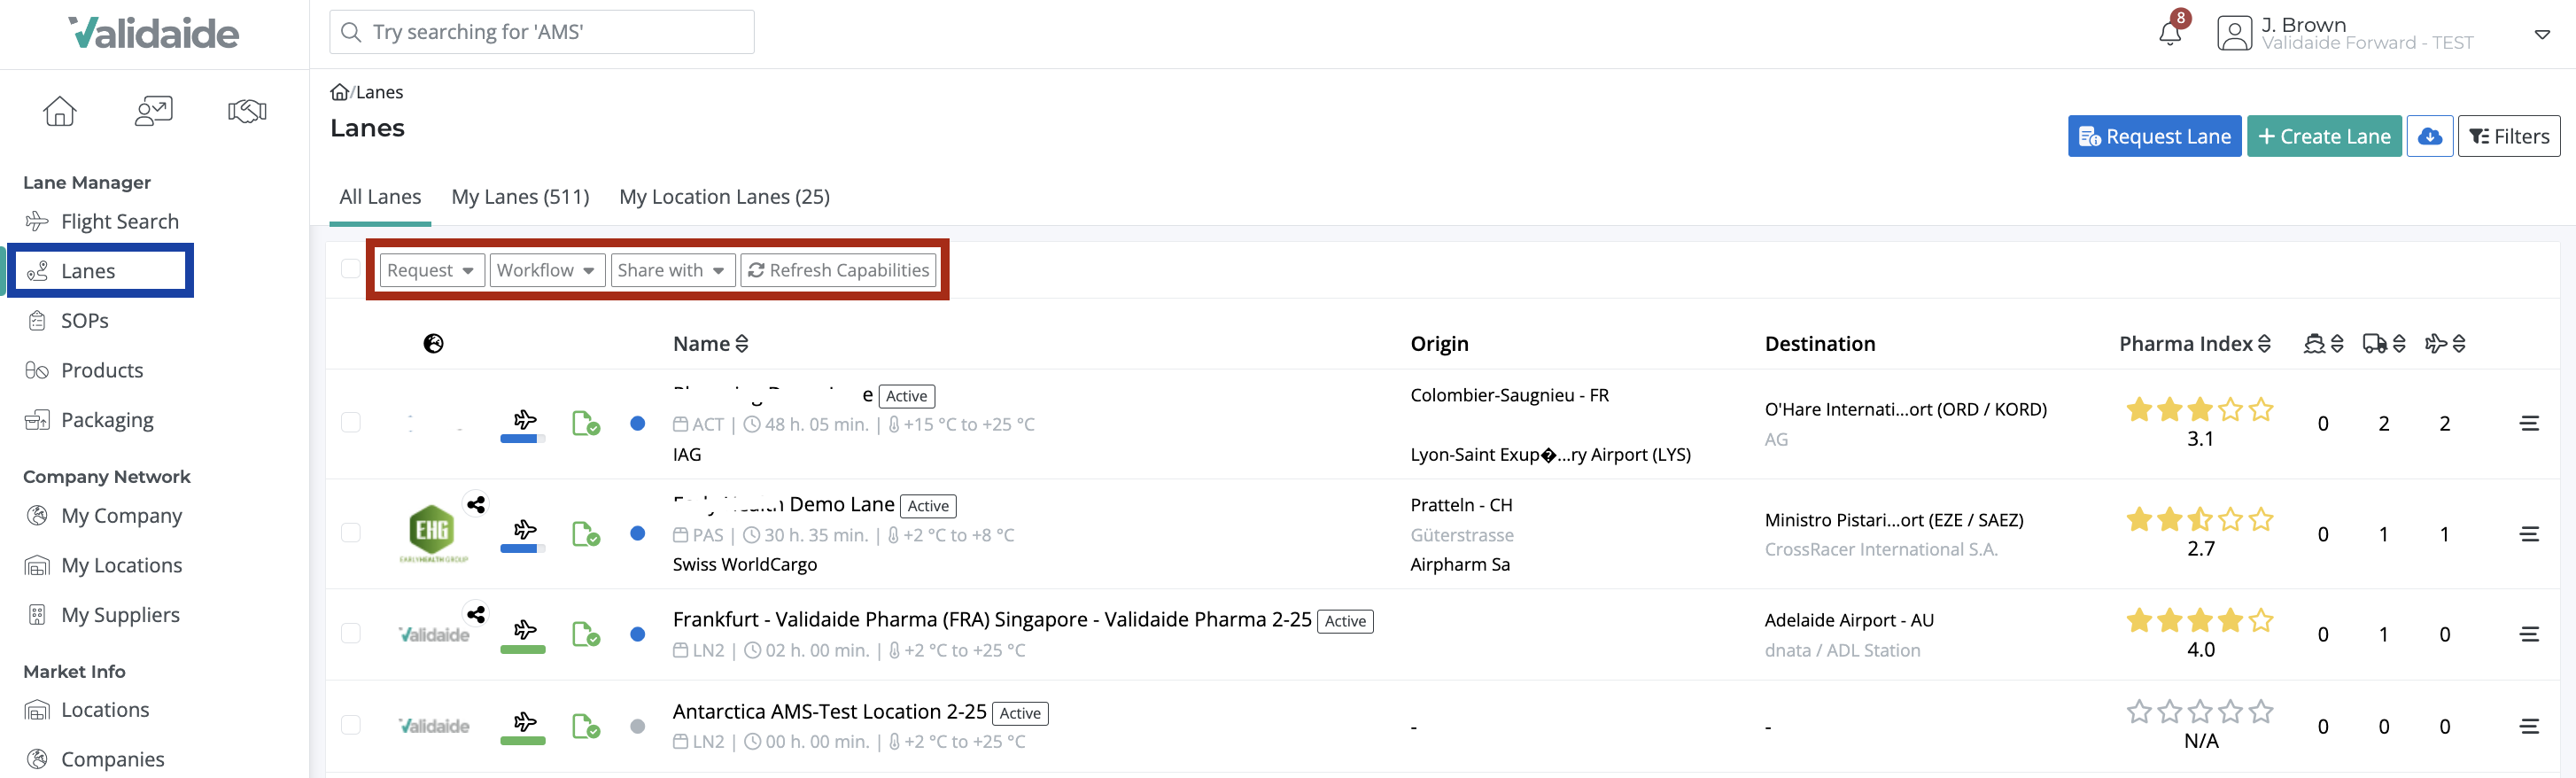The height and width of the screenshot is (778, 2576).
Task: Check the Demo Lane row checkbox
Action: point(351,533)
